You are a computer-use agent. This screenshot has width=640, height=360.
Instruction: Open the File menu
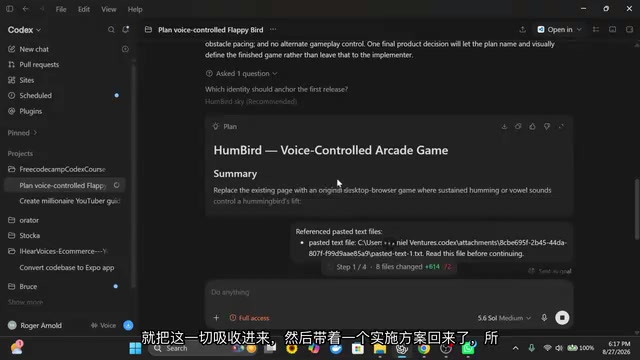[x=61, y=9]
